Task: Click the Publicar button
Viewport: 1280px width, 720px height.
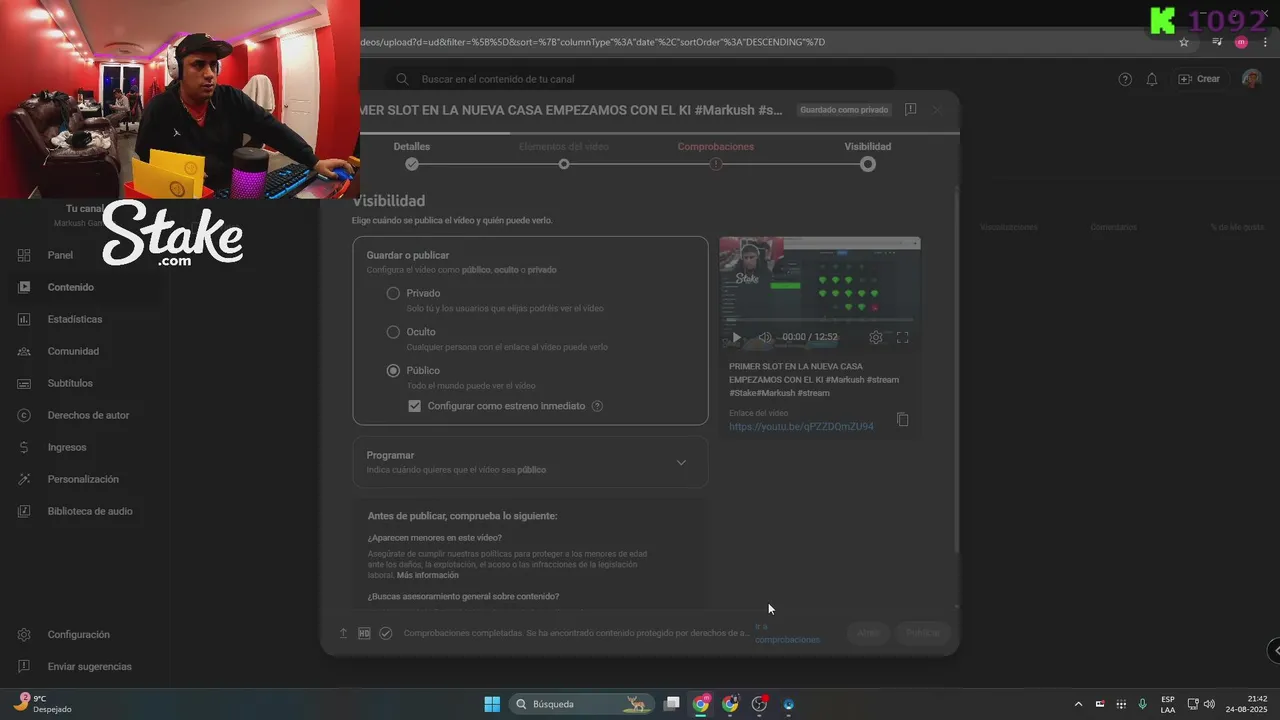Action: [x=922, y=633]
